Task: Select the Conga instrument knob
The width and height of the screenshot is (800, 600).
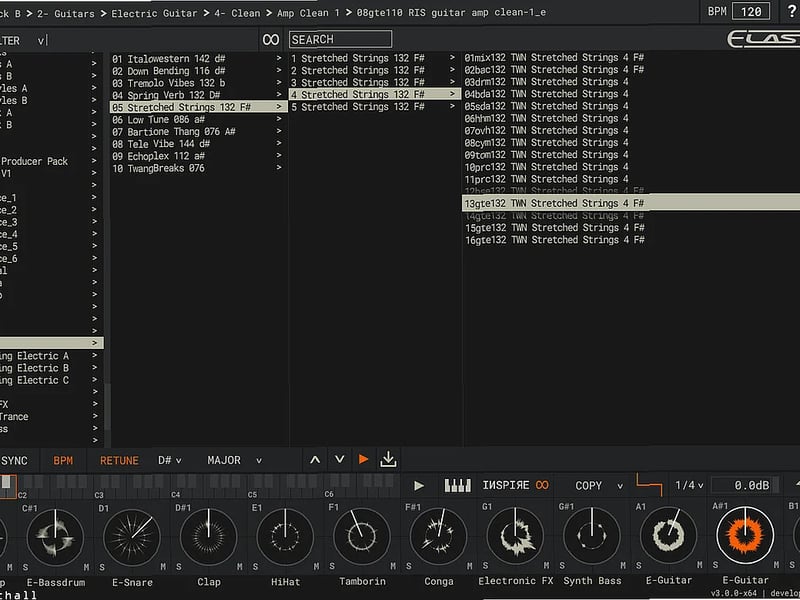Action: [438, 537]
